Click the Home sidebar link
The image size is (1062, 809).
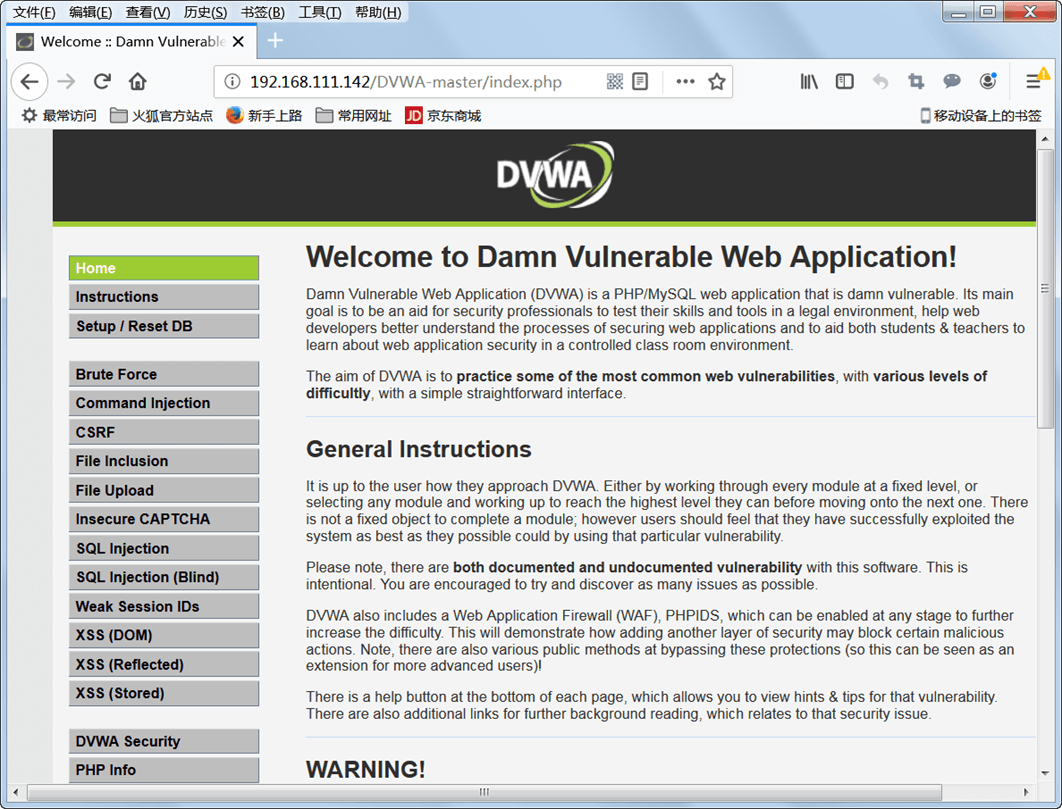(164, 268)
